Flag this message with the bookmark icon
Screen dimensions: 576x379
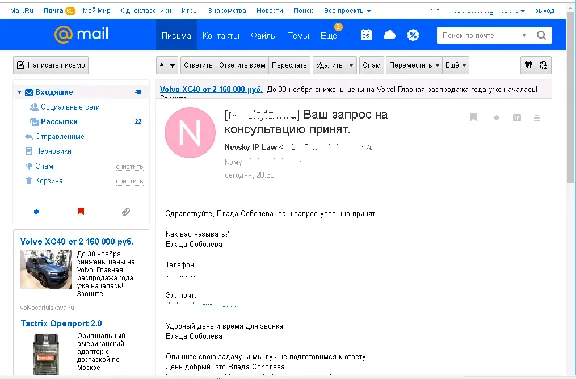pyautogui.click(x=474, y=117)
